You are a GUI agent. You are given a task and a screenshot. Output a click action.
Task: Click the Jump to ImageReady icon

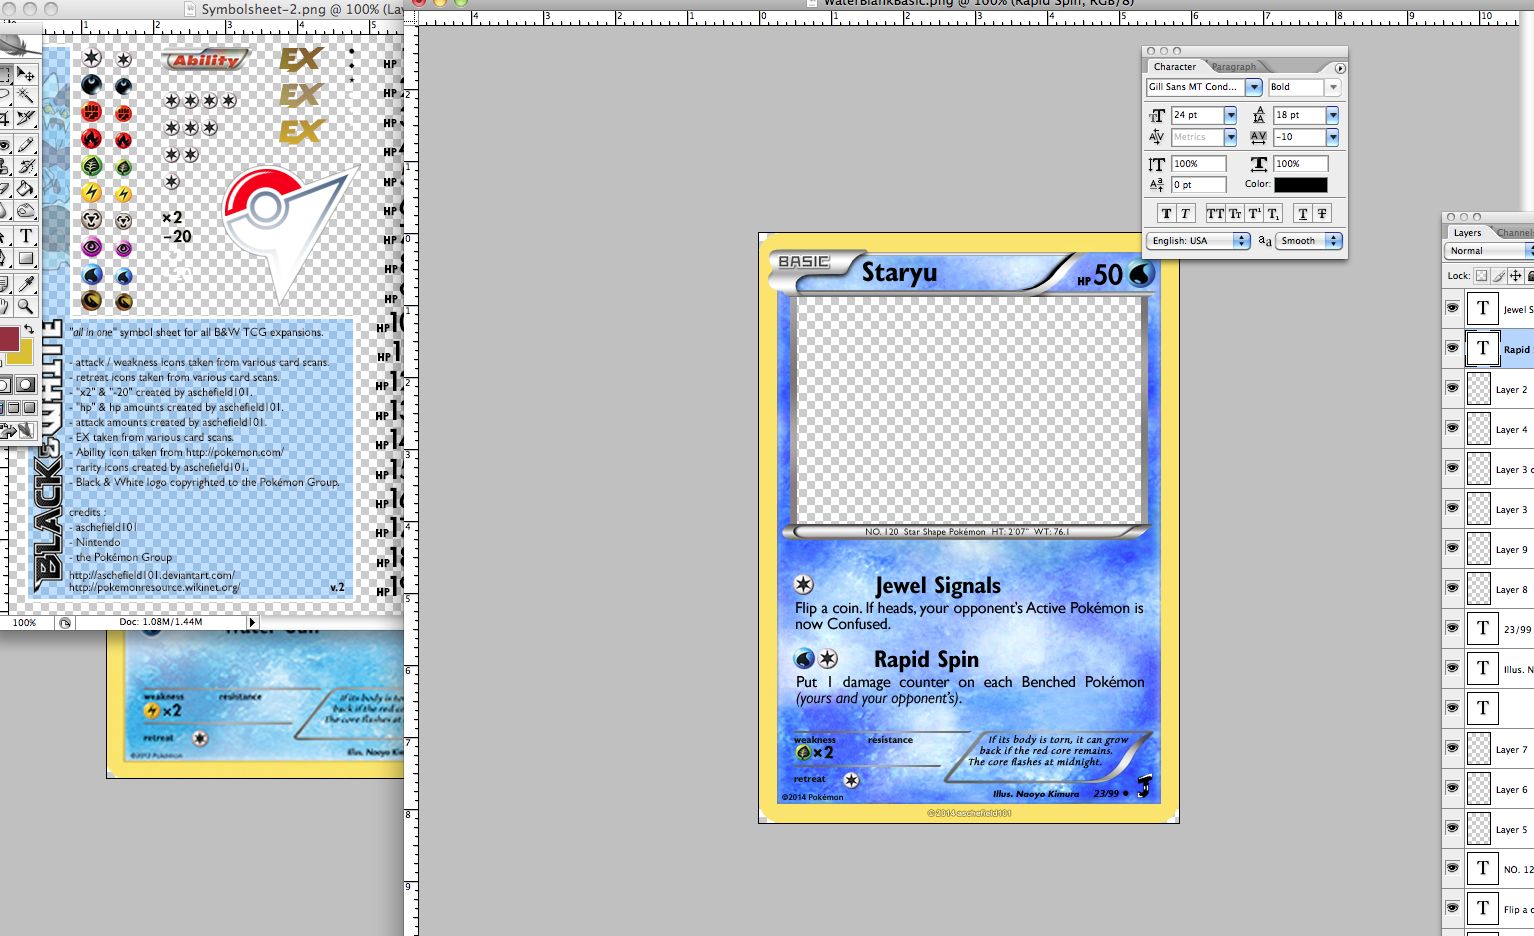click(x=18, y=430)
